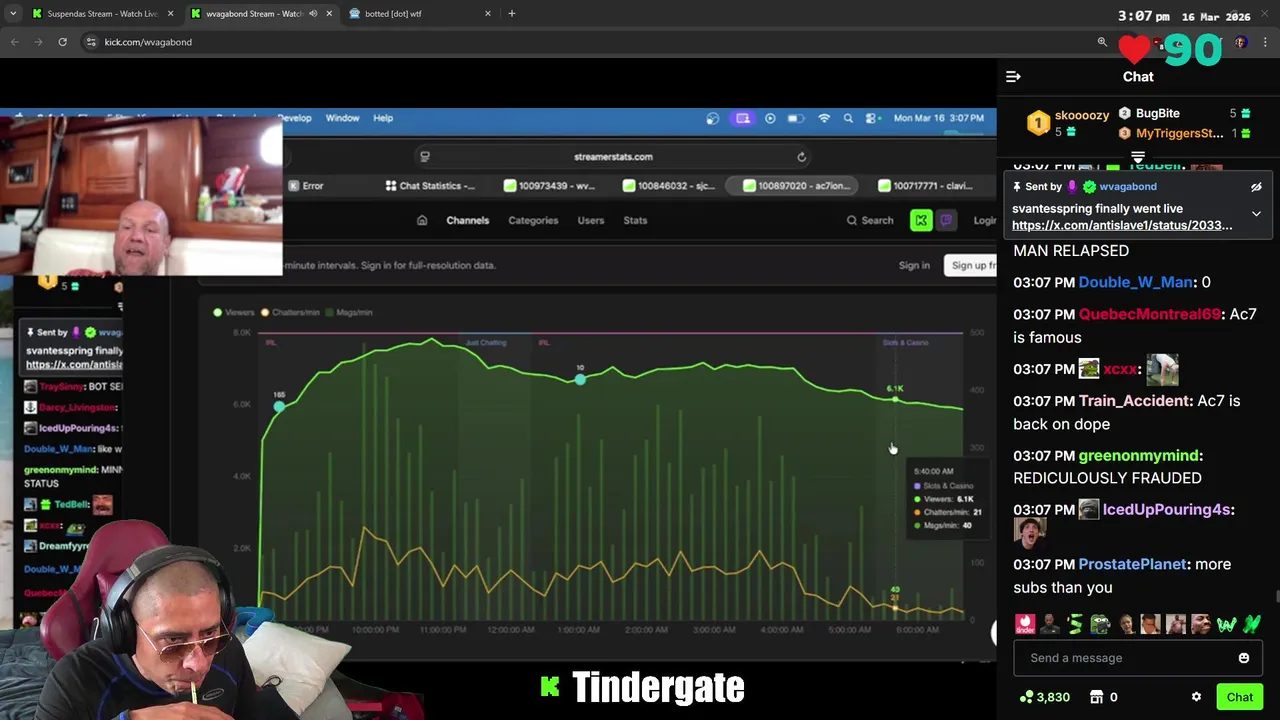This screenshot has height=720, width=1280.
Task: Open the chat shop icon
Action: click(x=1096, y=697)
